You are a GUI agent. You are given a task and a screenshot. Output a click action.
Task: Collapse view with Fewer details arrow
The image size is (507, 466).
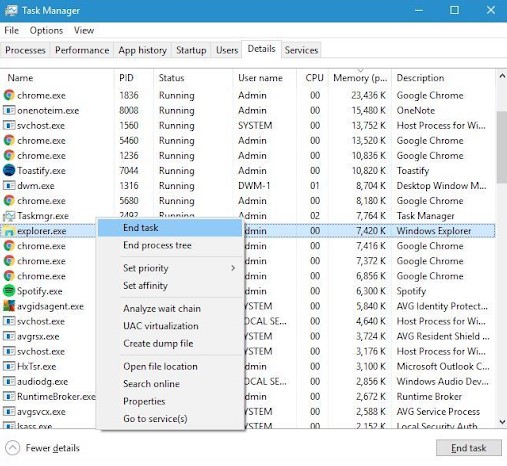pos(13,448)
